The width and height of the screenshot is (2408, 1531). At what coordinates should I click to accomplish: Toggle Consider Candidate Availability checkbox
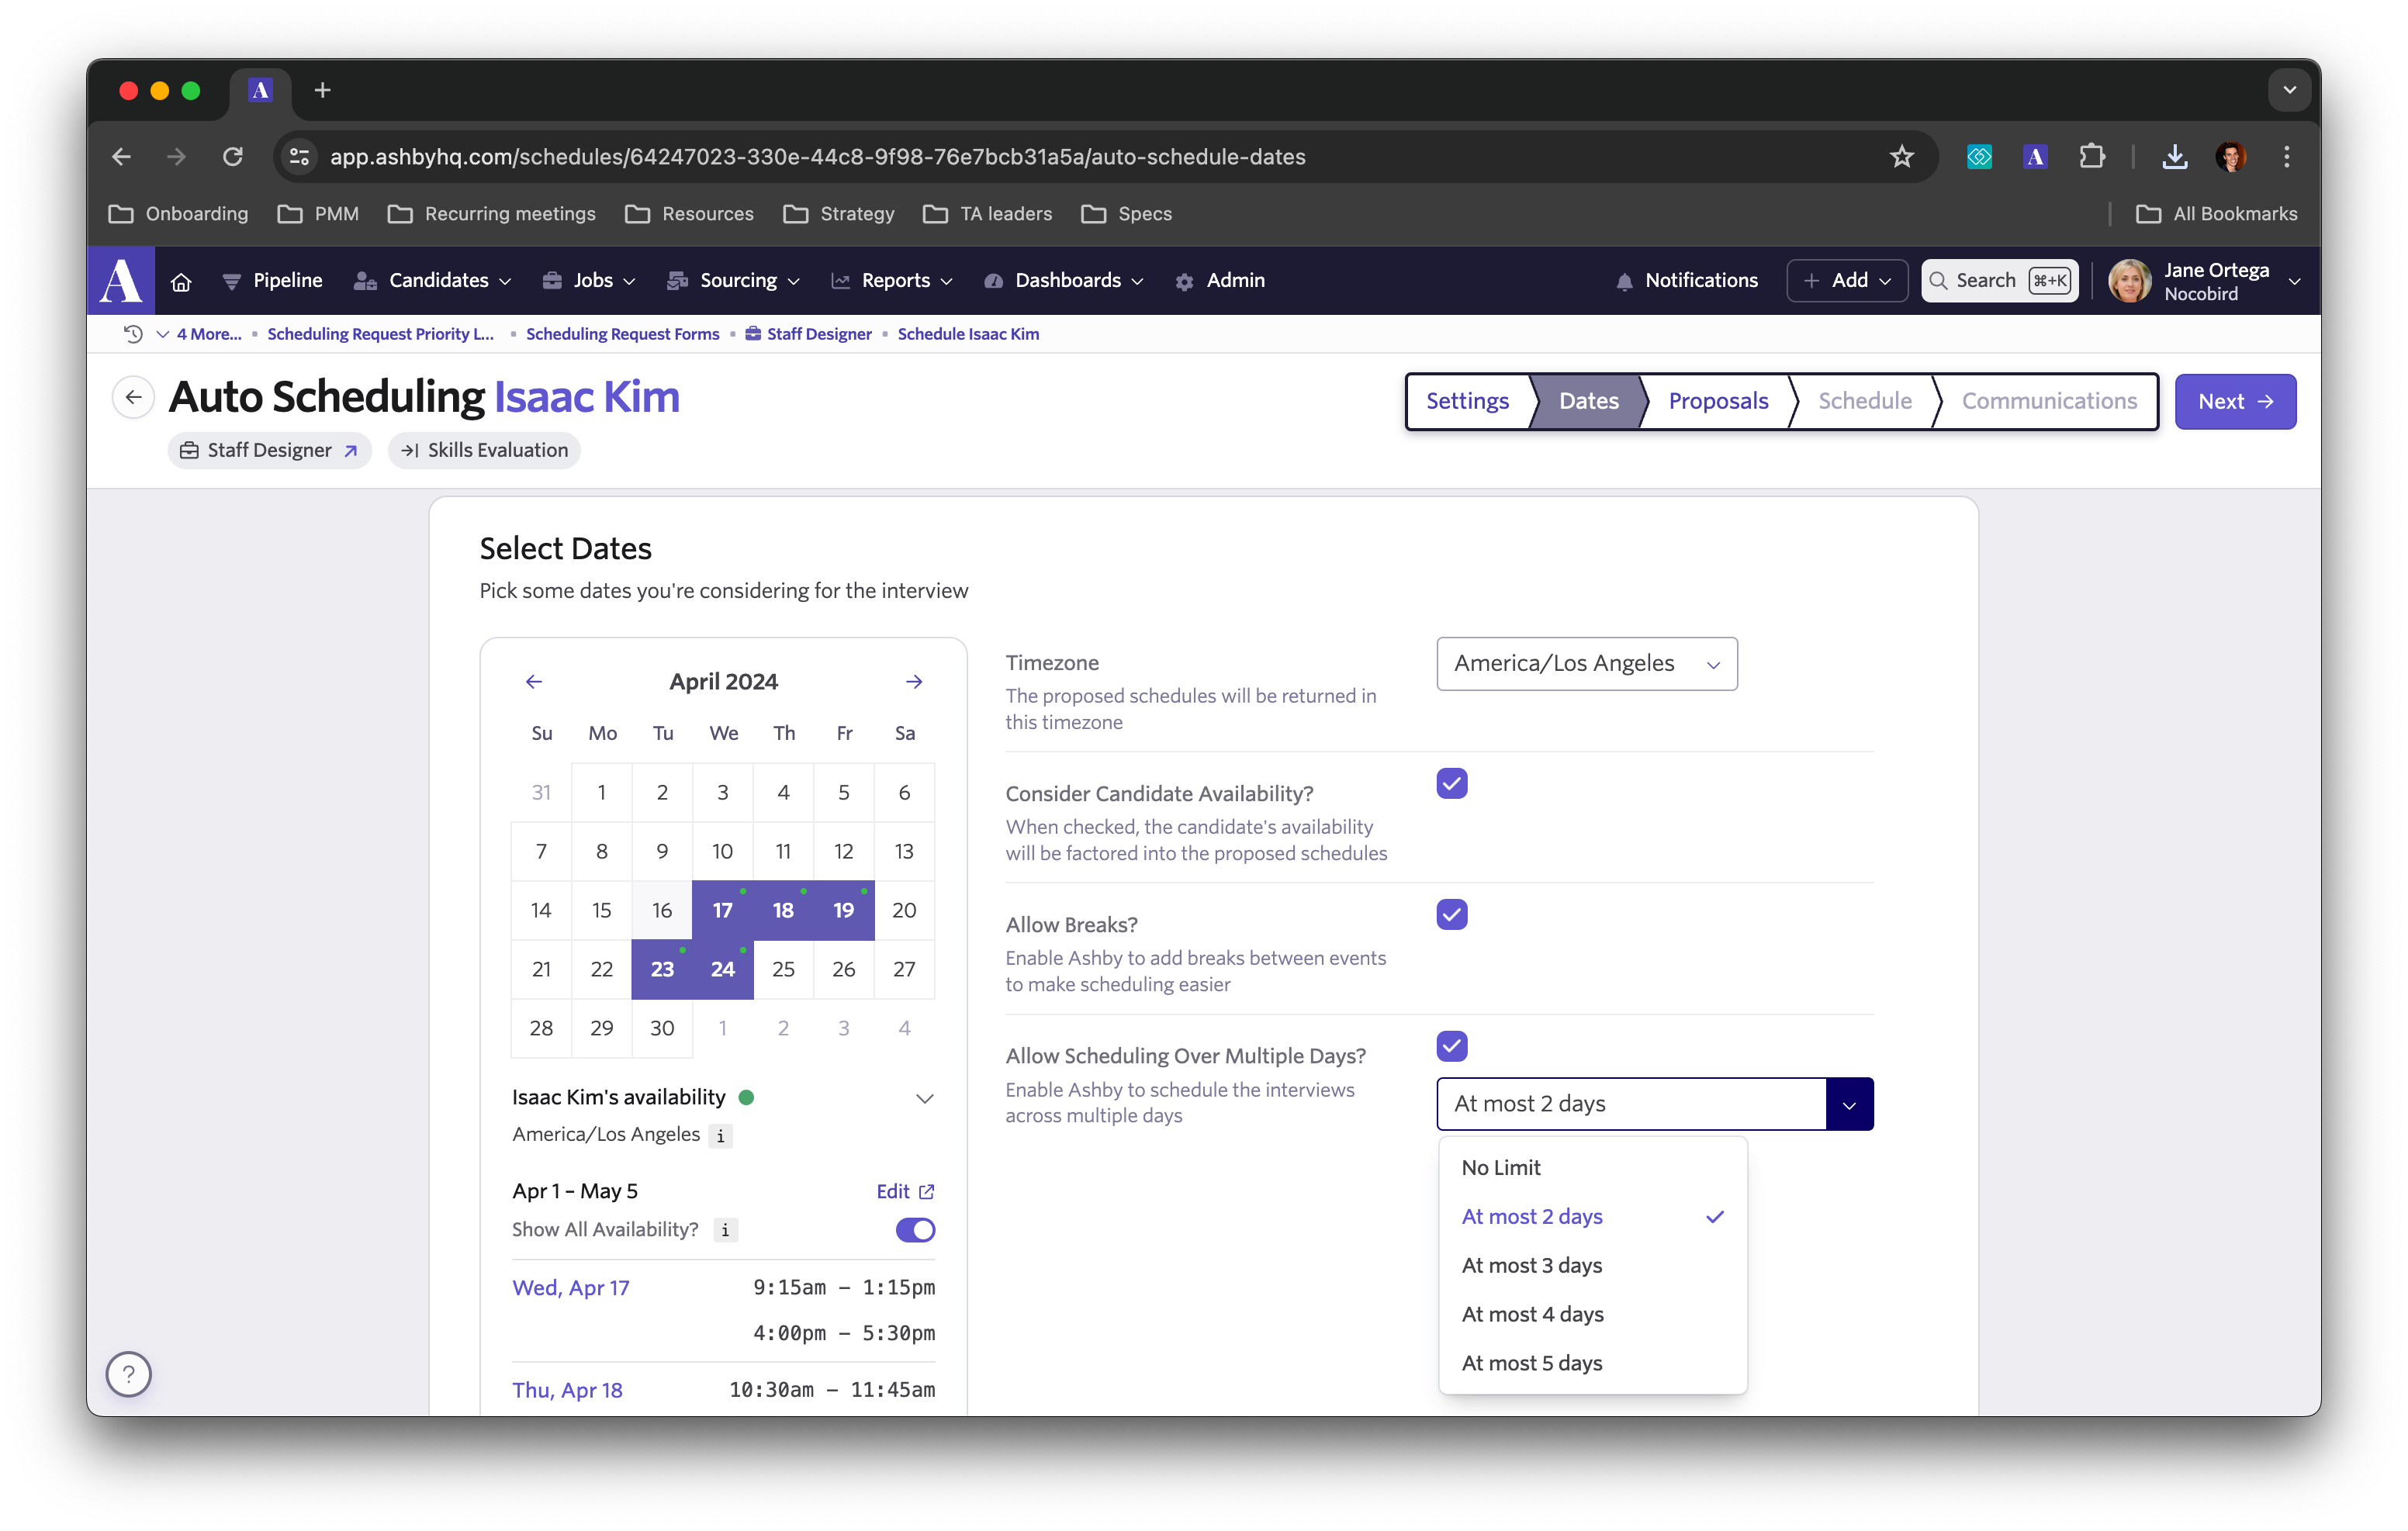[x=1451, y=784]
